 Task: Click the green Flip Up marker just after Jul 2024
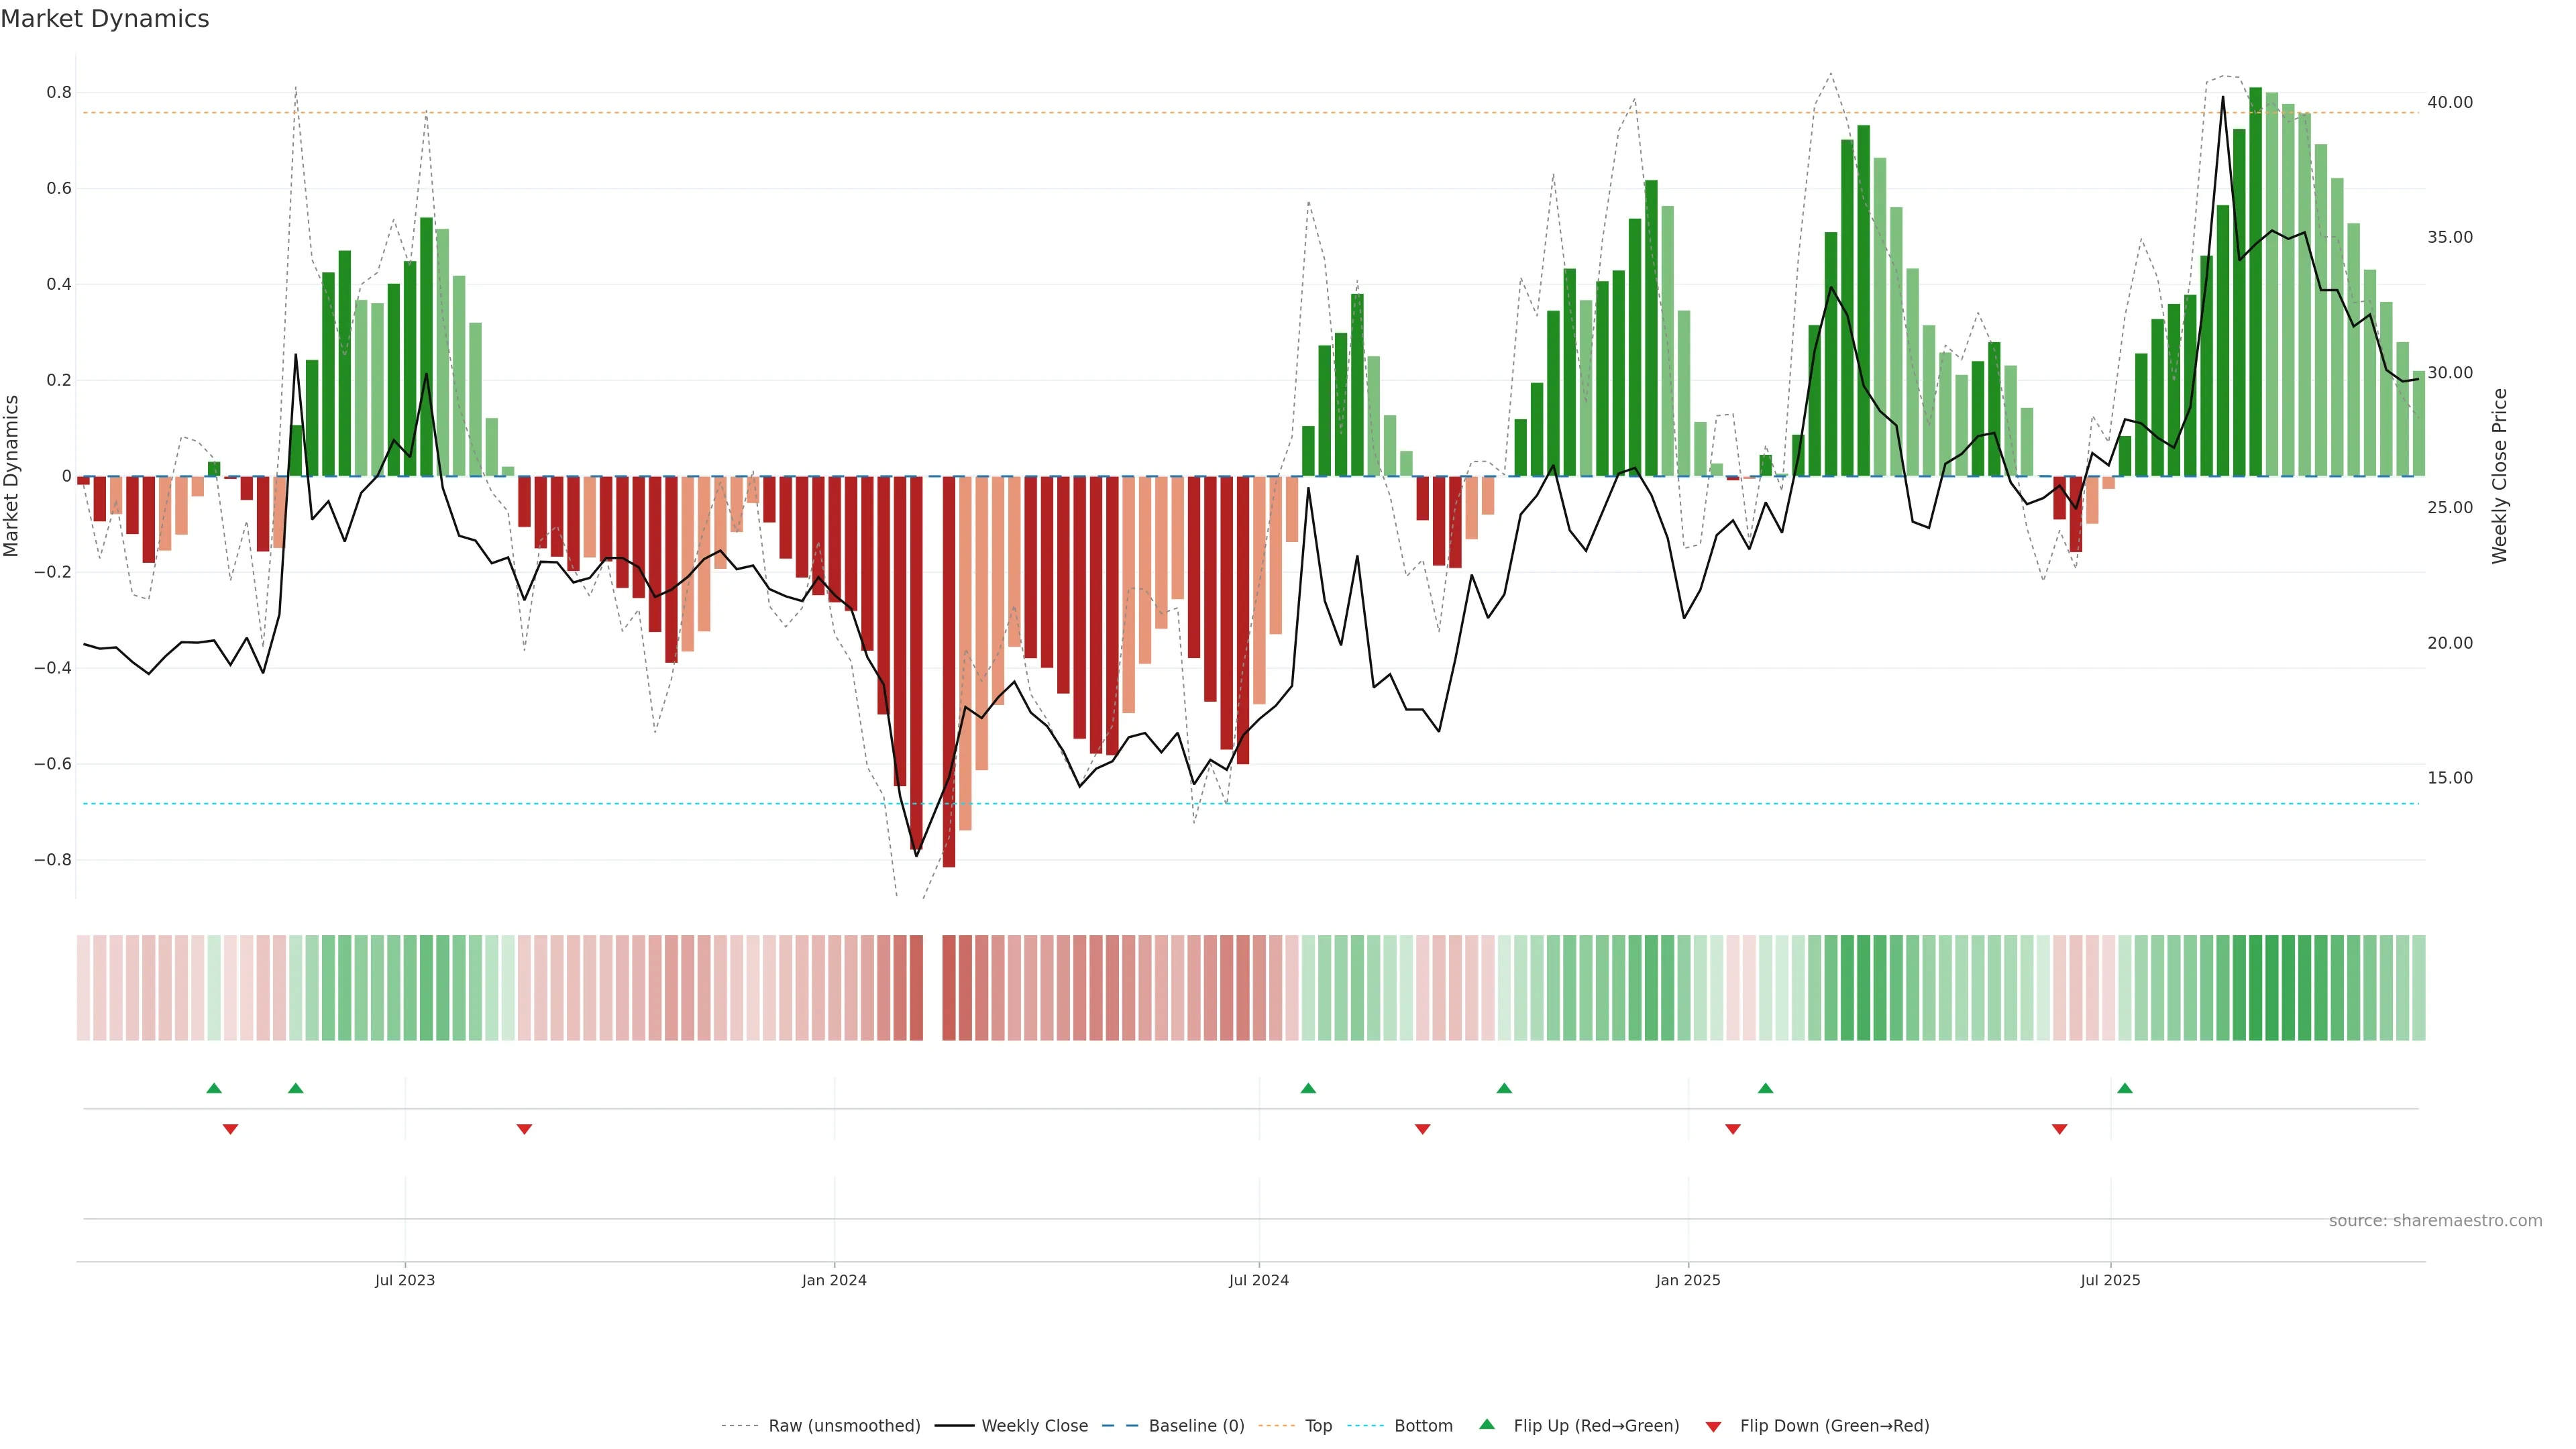pyautogui.click(x=1308, y=1088)
